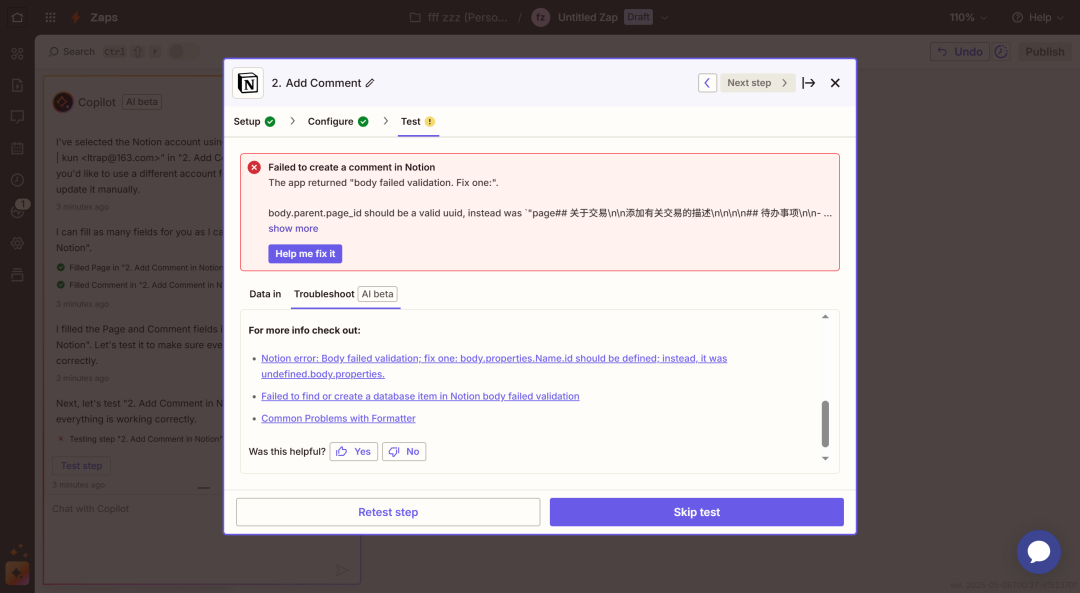The width and height of the screenshot is (1080, 593).
Task: Close the Add Comment step panel
Action: click(835, 83)
